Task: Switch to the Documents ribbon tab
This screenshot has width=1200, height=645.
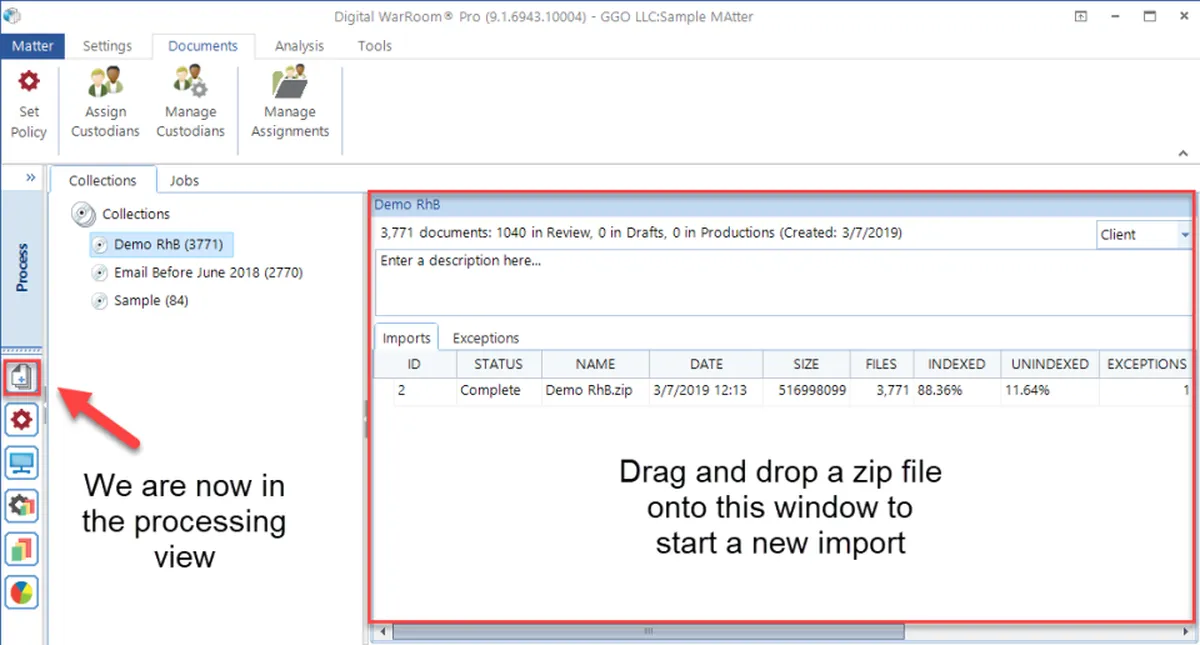Action: [x=203, y=46]
